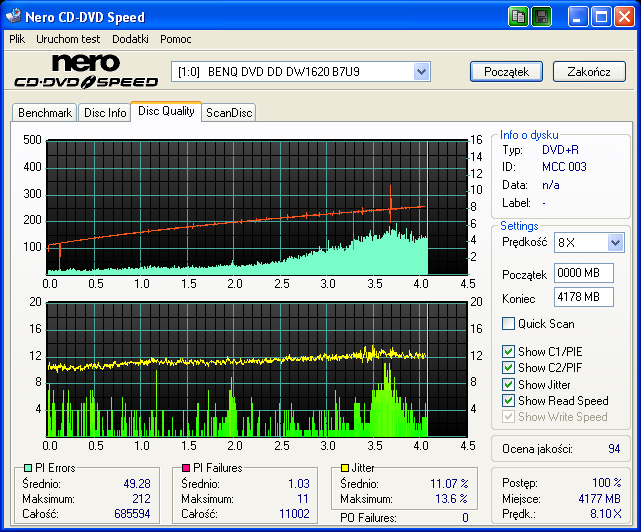Image resolution: width=641 pixels, height=532 pixels.
Task: Click the PI Errors chart area
Action: pyautogui.click(x=257, y=207)
